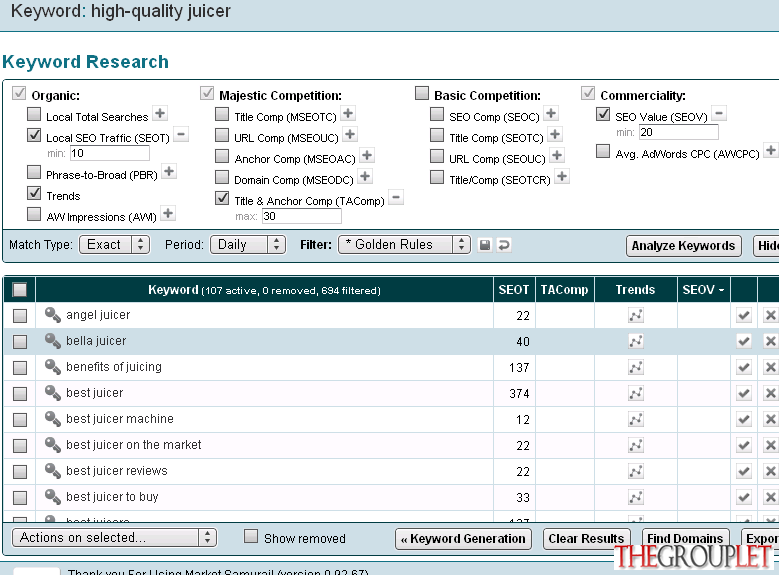Toggle Basic Competition group checkbox
The width and height of the screenshot is (779, 575).
(x=422, y=93)
